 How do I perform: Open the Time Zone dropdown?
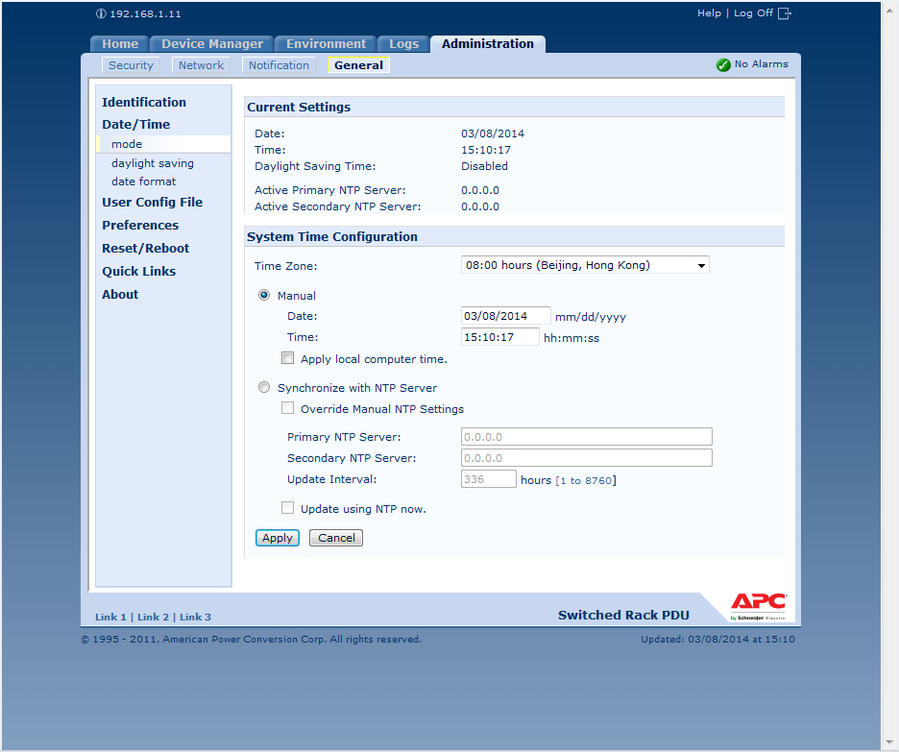click(585, 265)
